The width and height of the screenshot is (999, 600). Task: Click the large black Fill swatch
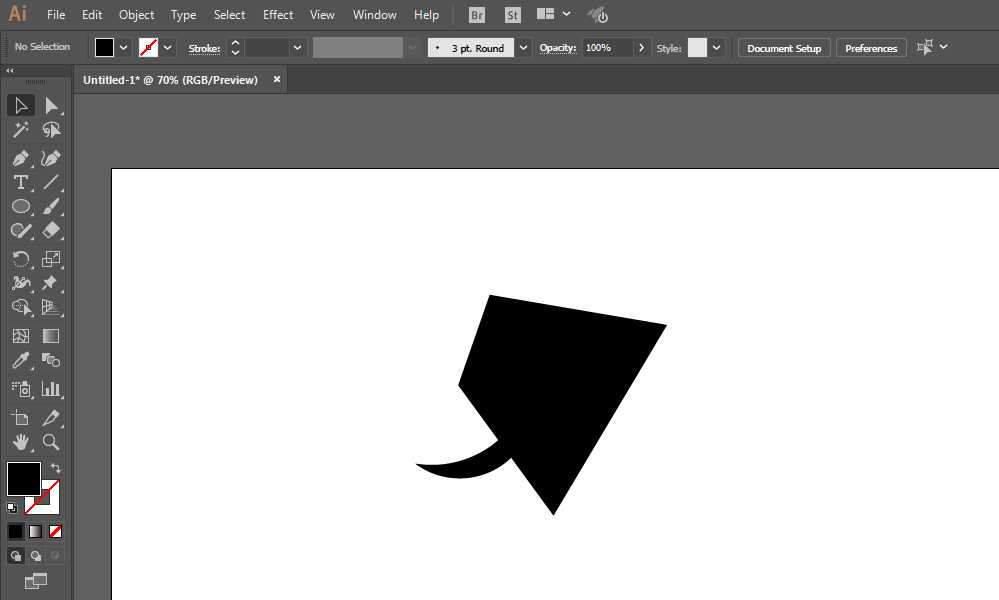pos(23,478)
